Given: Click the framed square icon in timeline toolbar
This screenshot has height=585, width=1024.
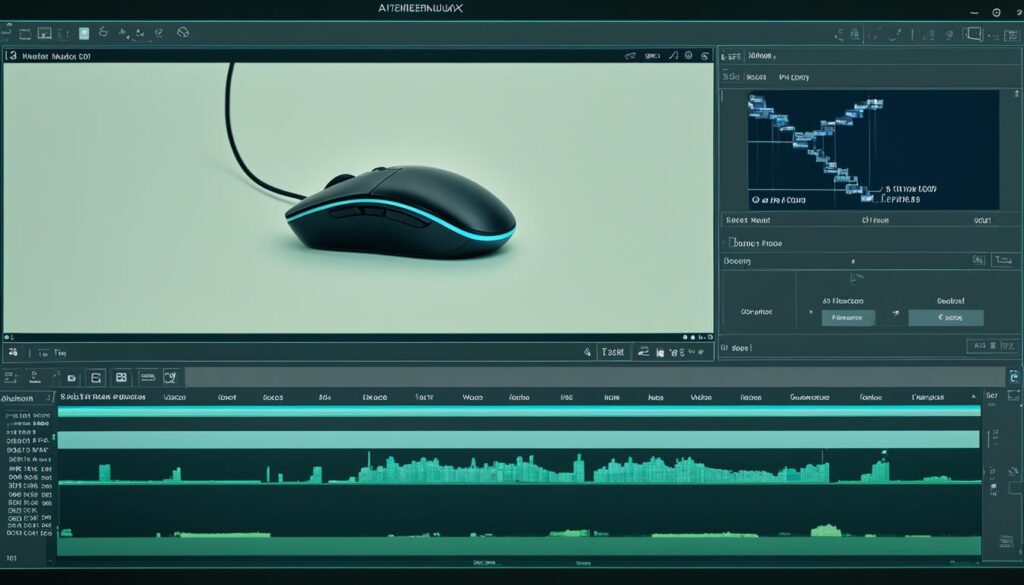Looking at the screenshot, I should [96, 377].
